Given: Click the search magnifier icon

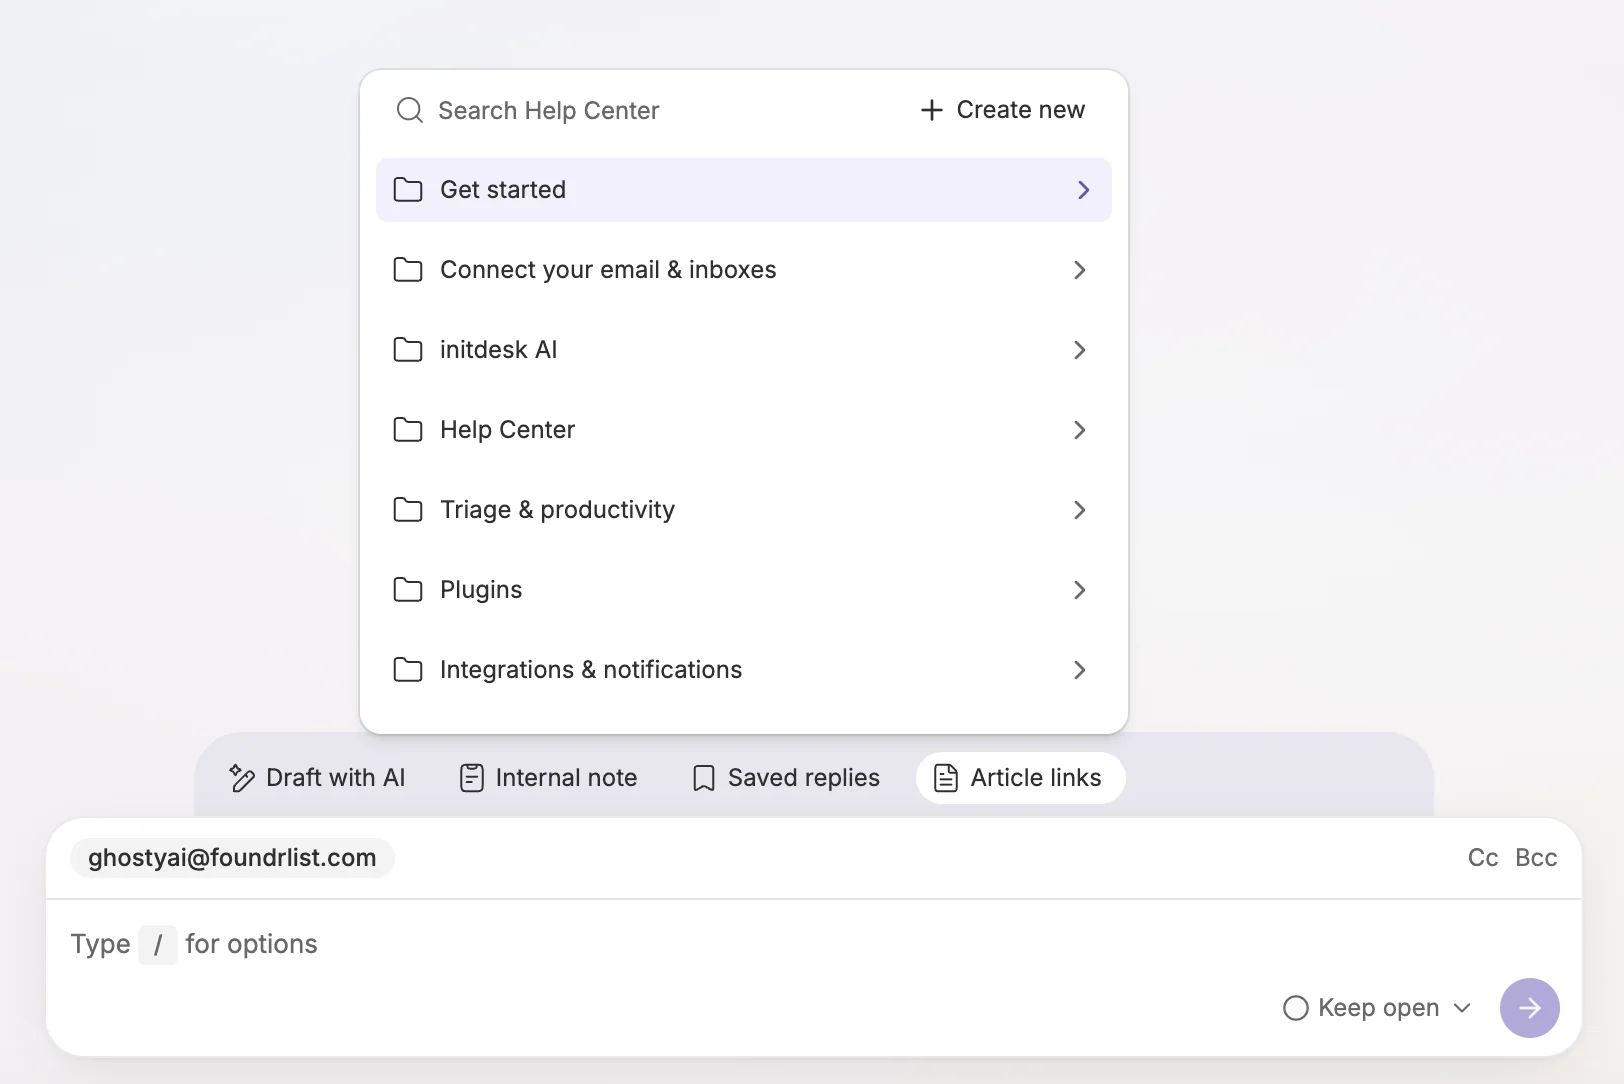Looking at the screenshot, I should (410, 110).
